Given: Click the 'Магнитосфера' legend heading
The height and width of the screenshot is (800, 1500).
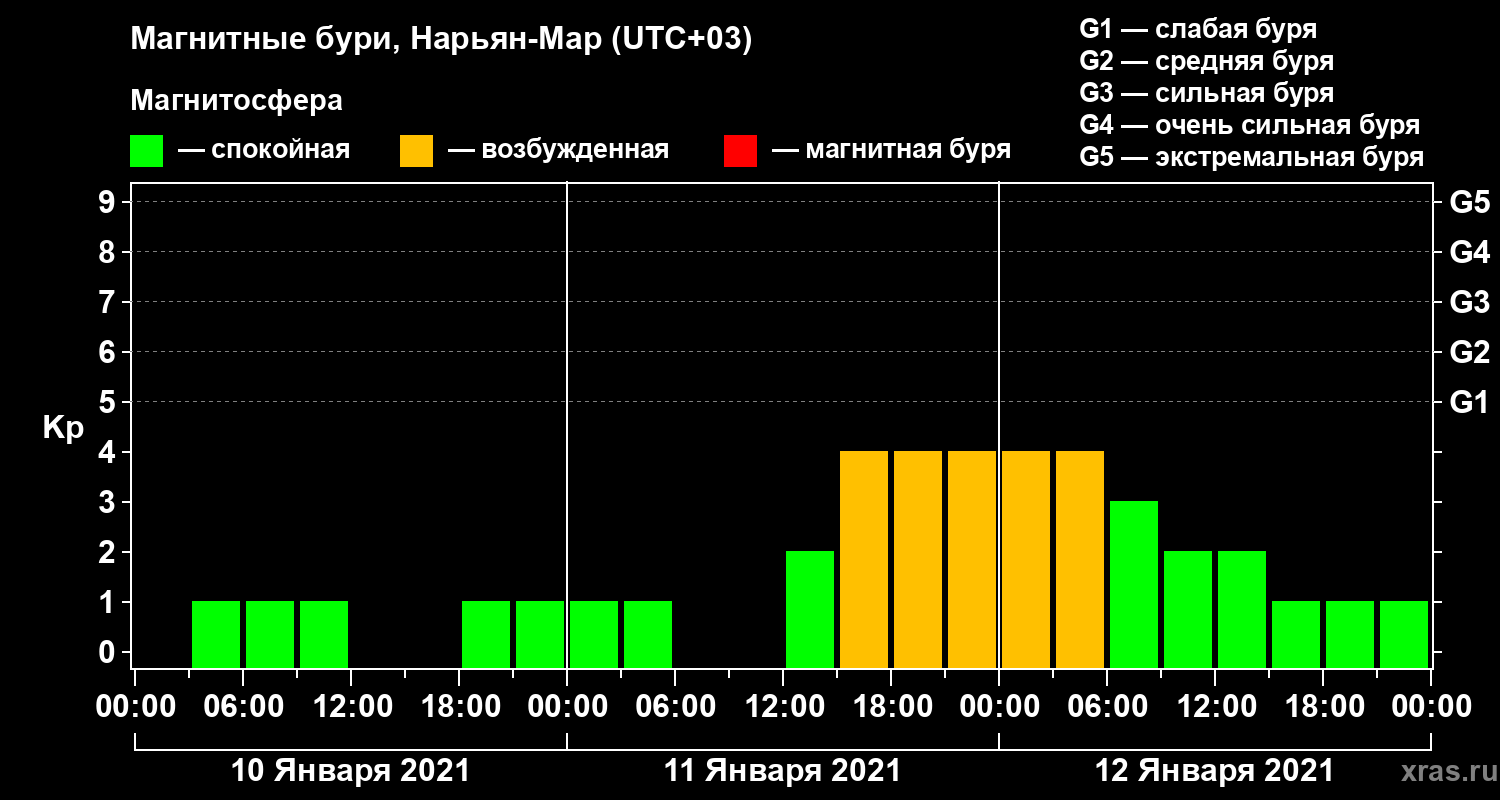Looking at the screenshot, I should (236, 101).
